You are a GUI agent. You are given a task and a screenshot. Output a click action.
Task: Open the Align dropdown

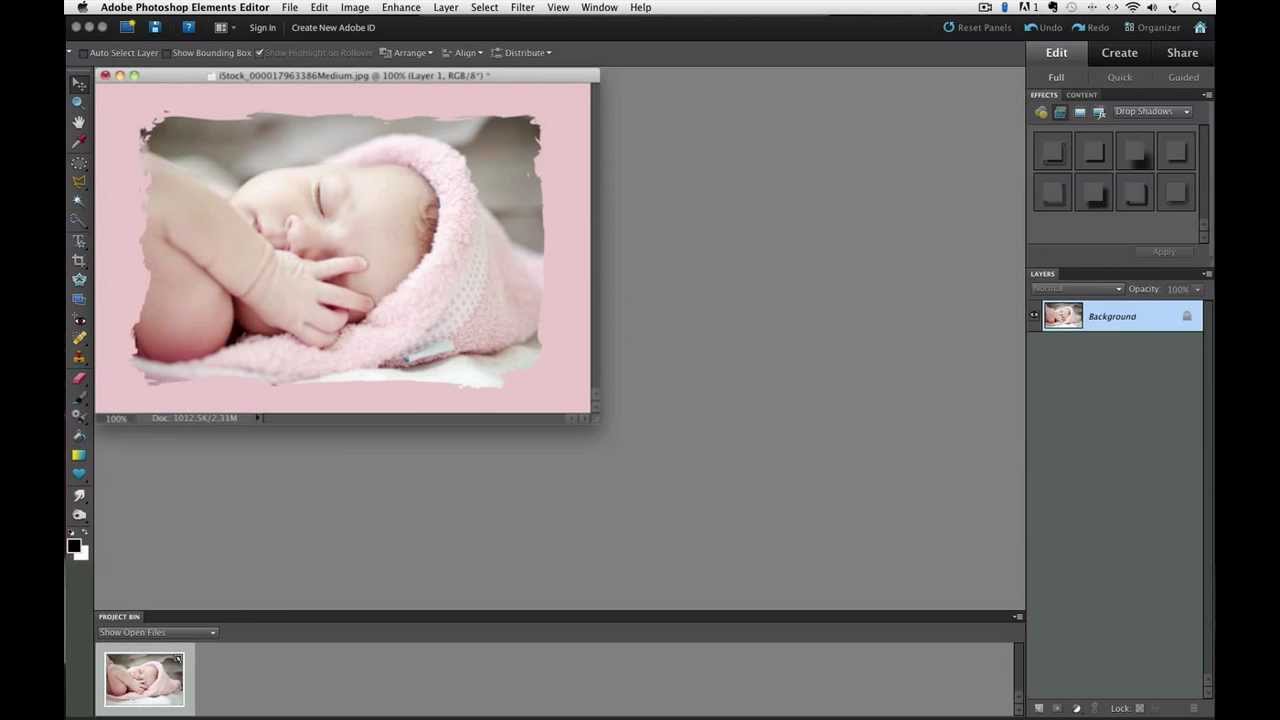click(462, 53)
